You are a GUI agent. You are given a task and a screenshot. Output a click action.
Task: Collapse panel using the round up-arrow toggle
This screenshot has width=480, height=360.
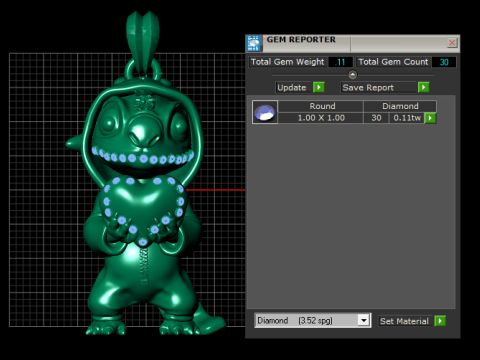(352, 74)
